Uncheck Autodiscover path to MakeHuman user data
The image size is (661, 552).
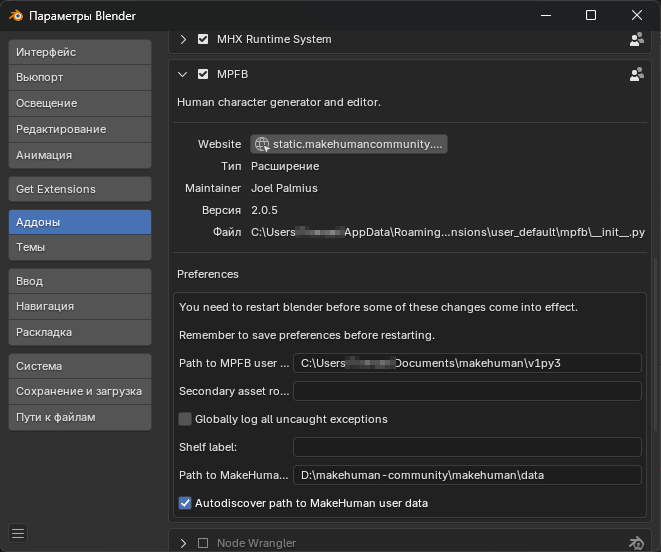pos(185,503)
